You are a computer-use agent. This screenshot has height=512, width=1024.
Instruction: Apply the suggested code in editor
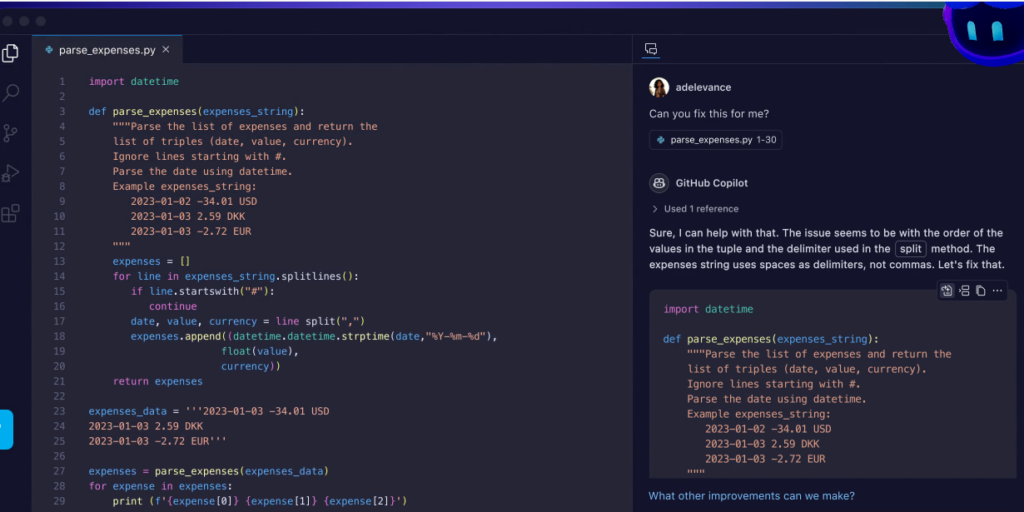tap(946, 291)
